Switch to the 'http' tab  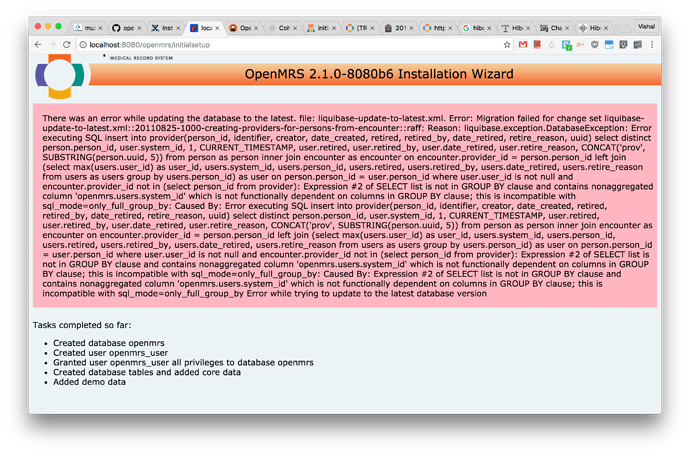436,28
